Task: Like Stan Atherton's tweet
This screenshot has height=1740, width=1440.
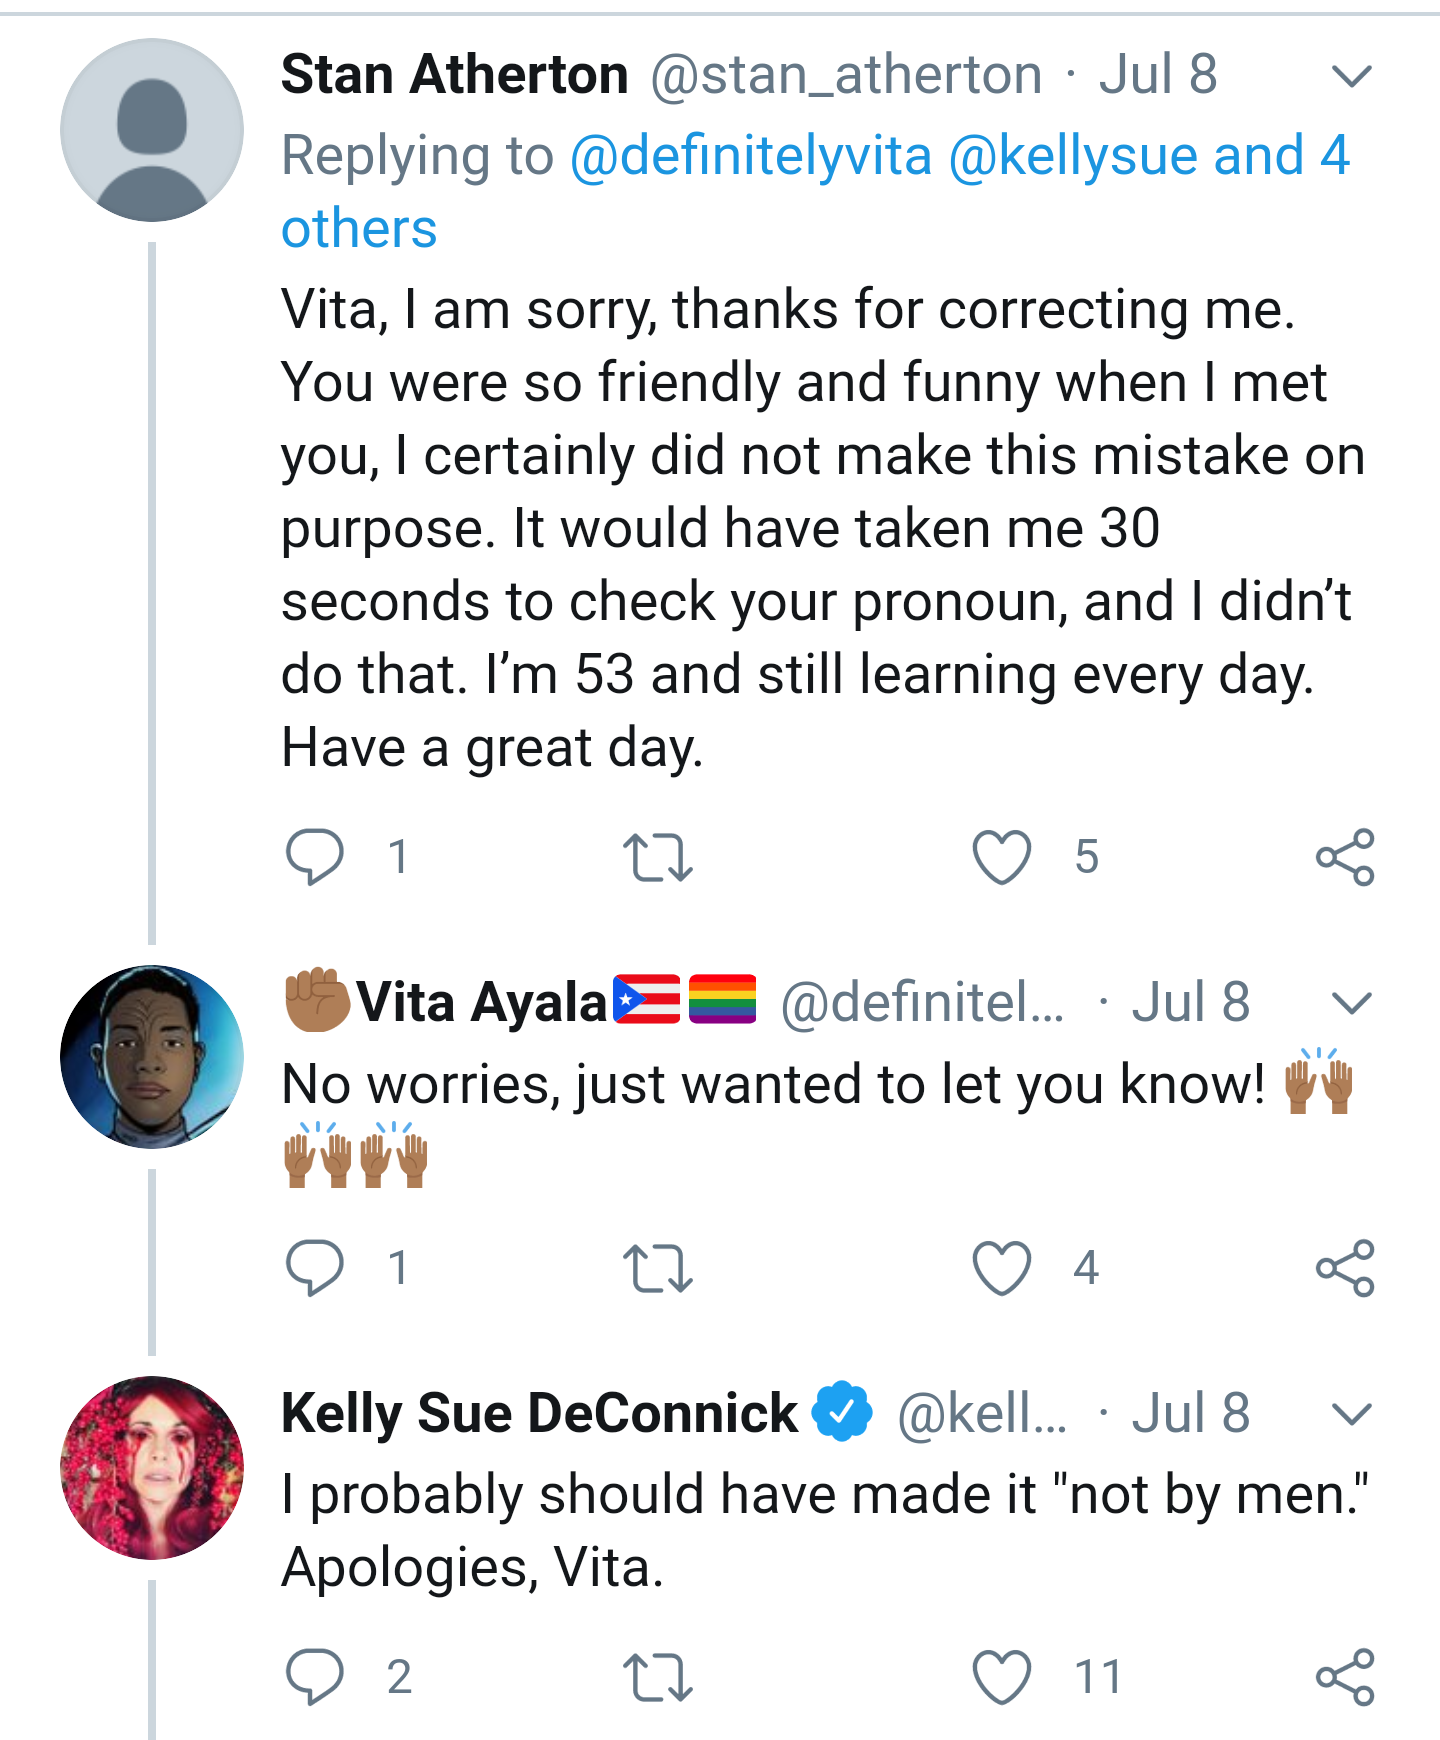Action: point(1002,857)
